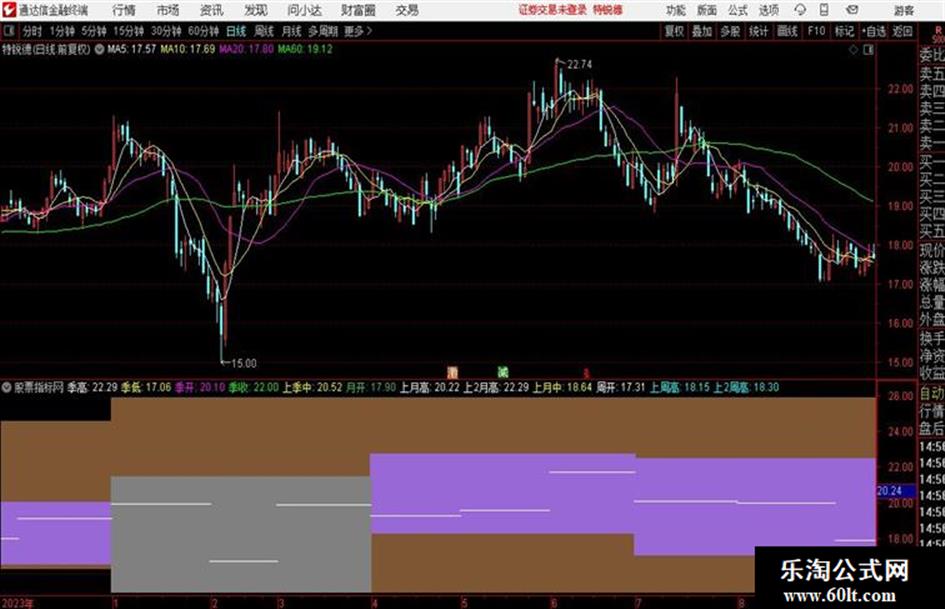Open the 资讯 menu
This screenshot has width=945, height=609.
(x=212, y=10)
